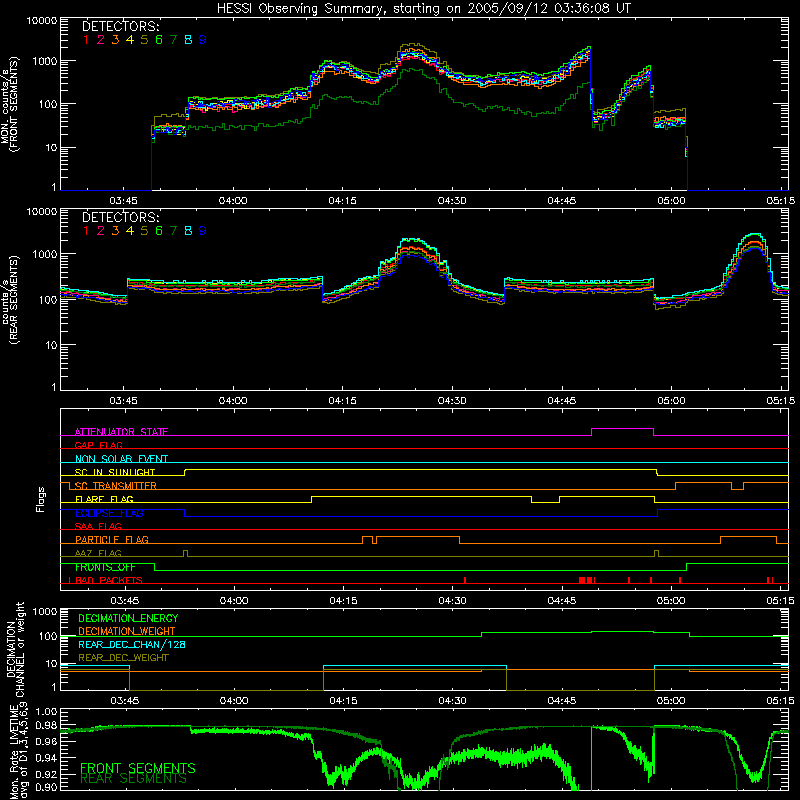Select the NON_SOLAR_EVENT flag label

point(121,459)
